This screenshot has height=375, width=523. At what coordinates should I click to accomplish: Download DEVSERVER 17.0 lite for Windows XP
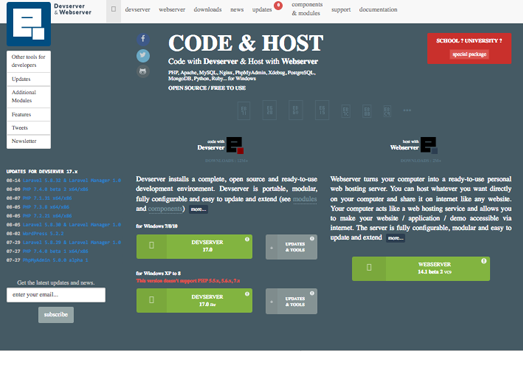pyautogui.click(x=194, y=301)
